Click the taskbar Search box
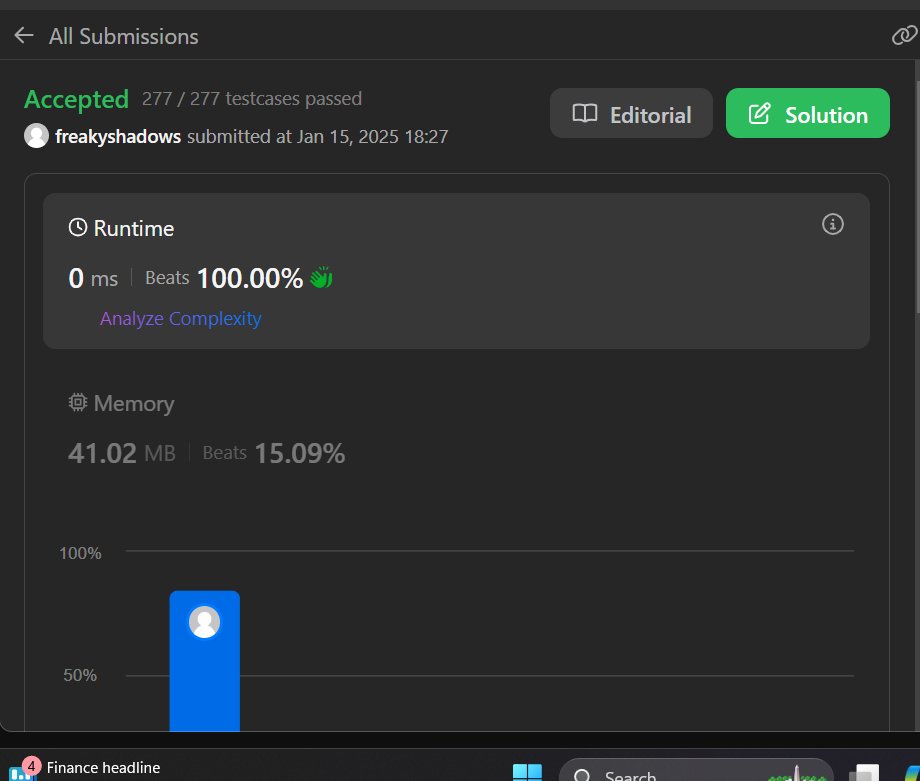This screenshot has height=781, width=920. pos(696,772)
